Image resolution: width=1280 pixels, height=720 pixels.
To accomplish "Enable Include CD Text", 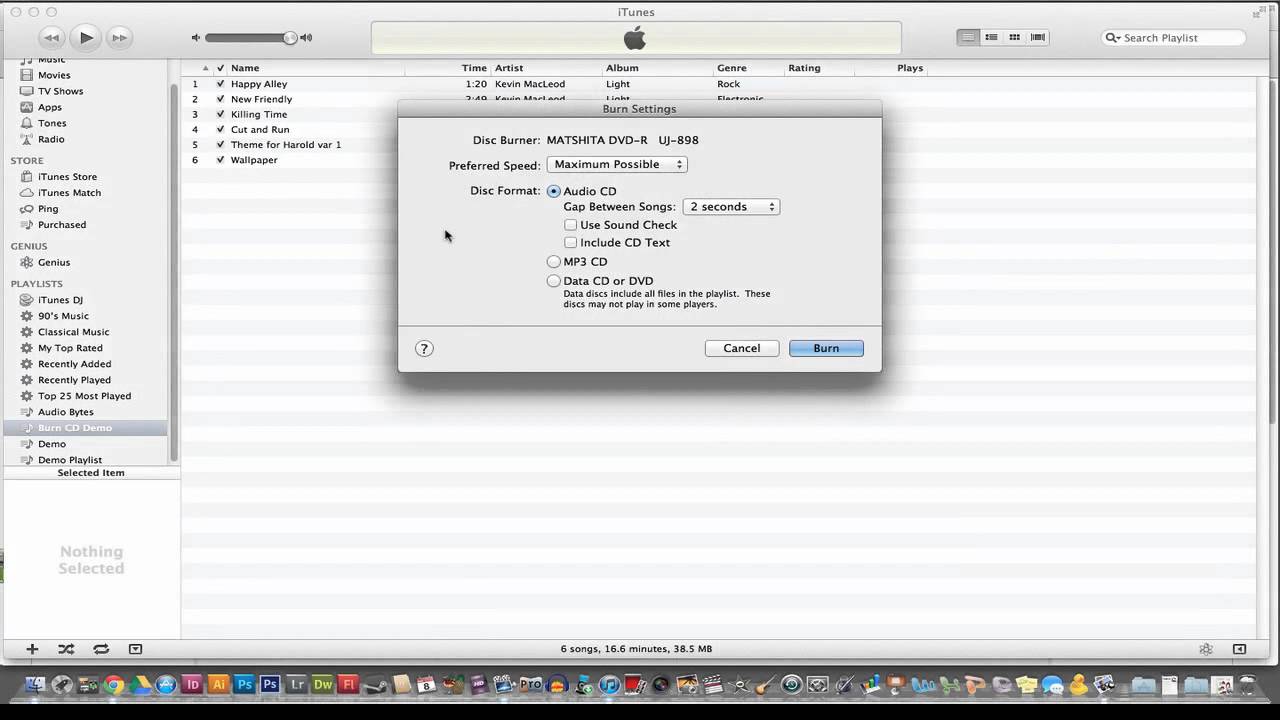I will 571,243.
